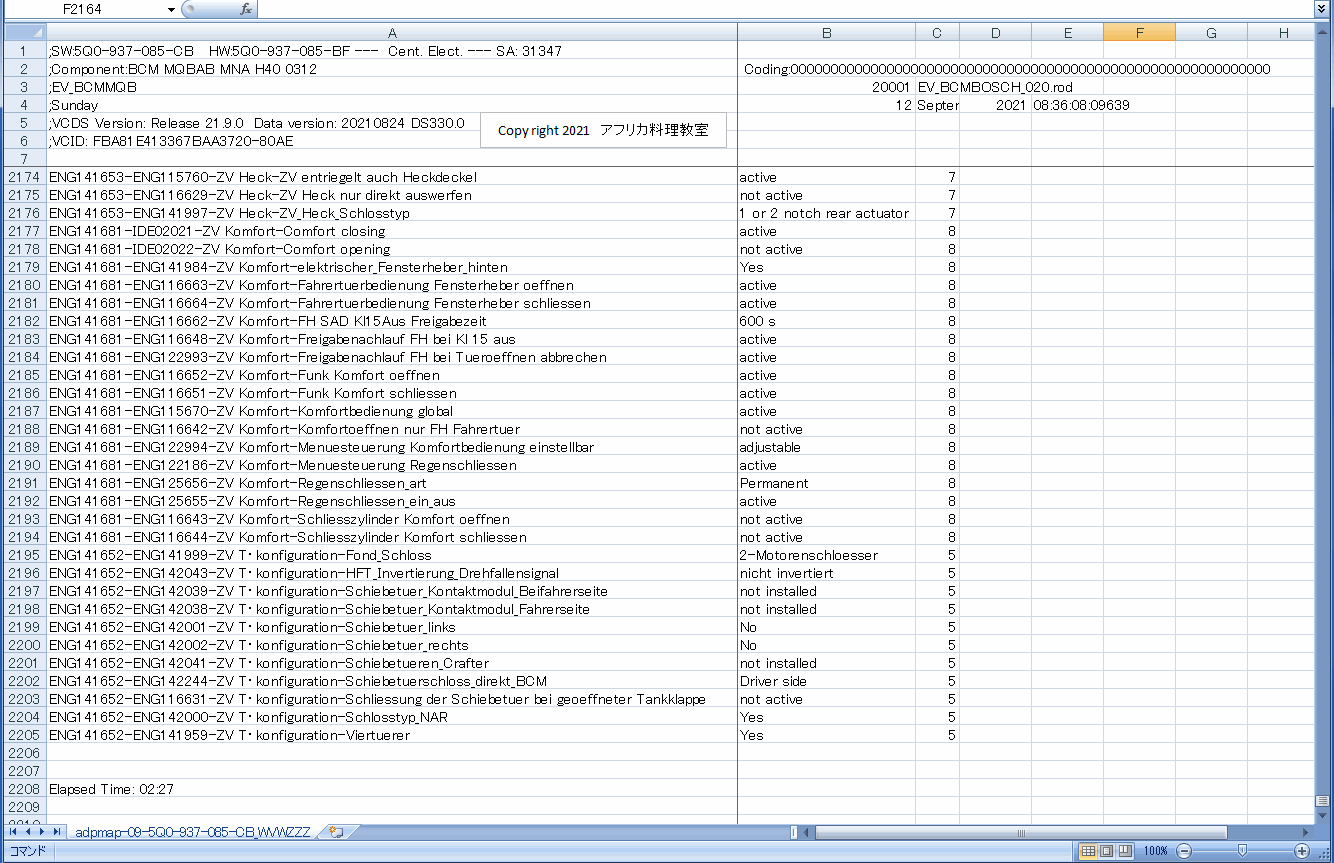This screenshot has height=863, width=1334.
Task: Click into the formula bar input
Action: tap(785, 9)
